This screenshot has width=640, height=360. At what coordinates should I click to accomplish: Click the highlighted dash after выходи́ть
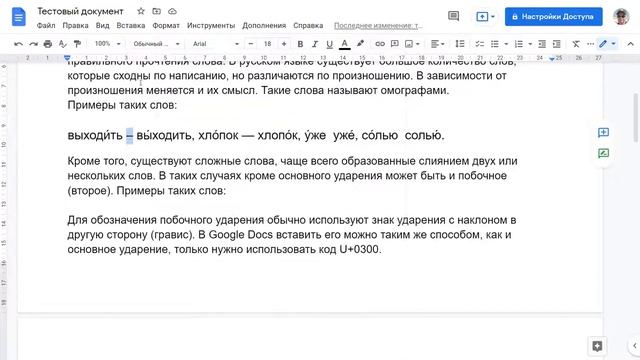coord(129,135)
